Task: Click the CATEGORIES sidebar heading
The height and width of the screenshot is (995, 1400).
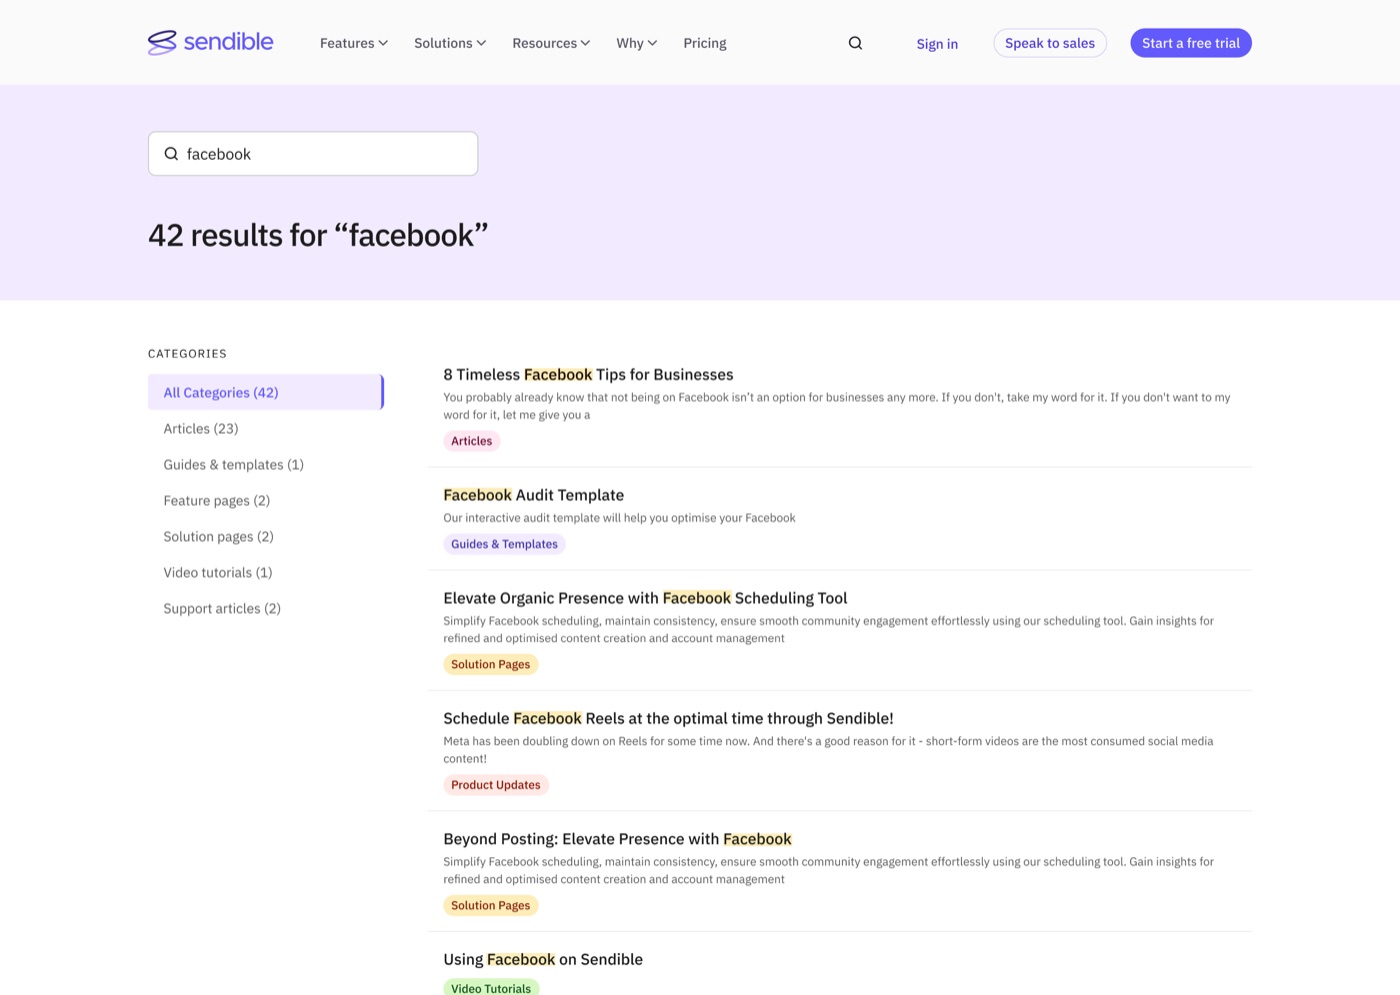Action: click(187, 354)
